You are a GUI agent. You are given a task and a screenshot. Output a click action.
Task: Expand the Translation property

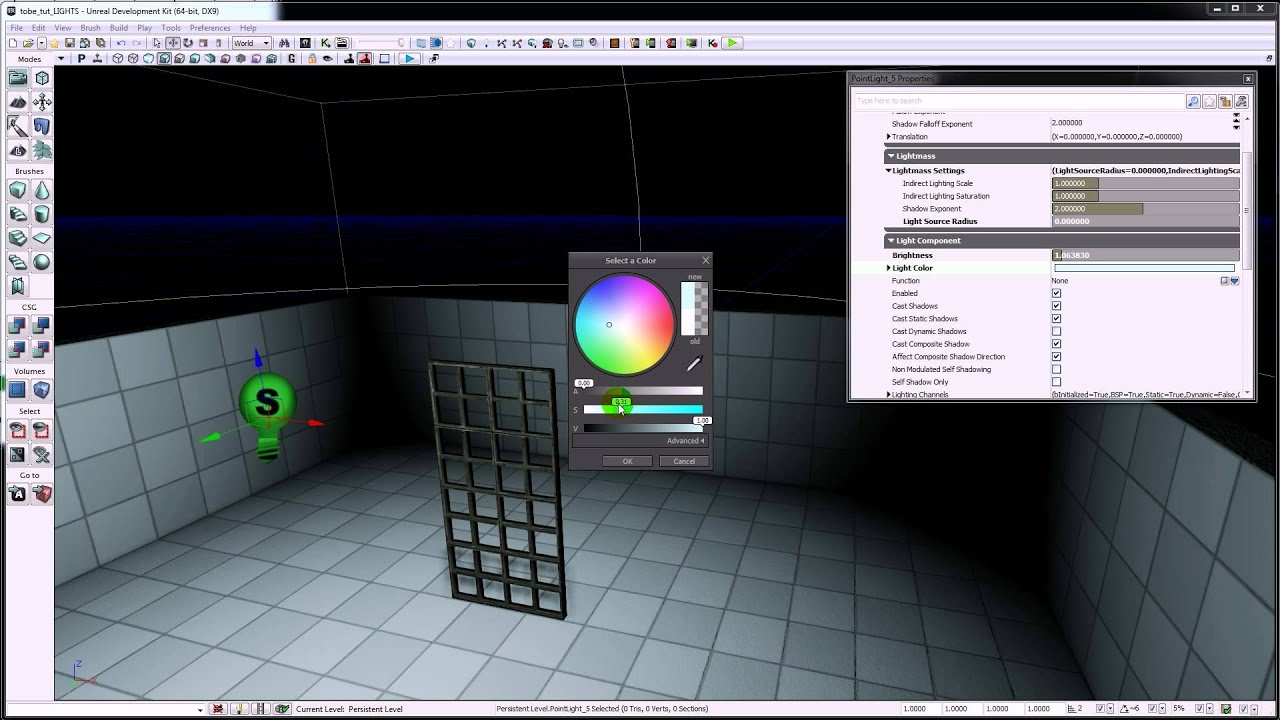pos(888,137)
